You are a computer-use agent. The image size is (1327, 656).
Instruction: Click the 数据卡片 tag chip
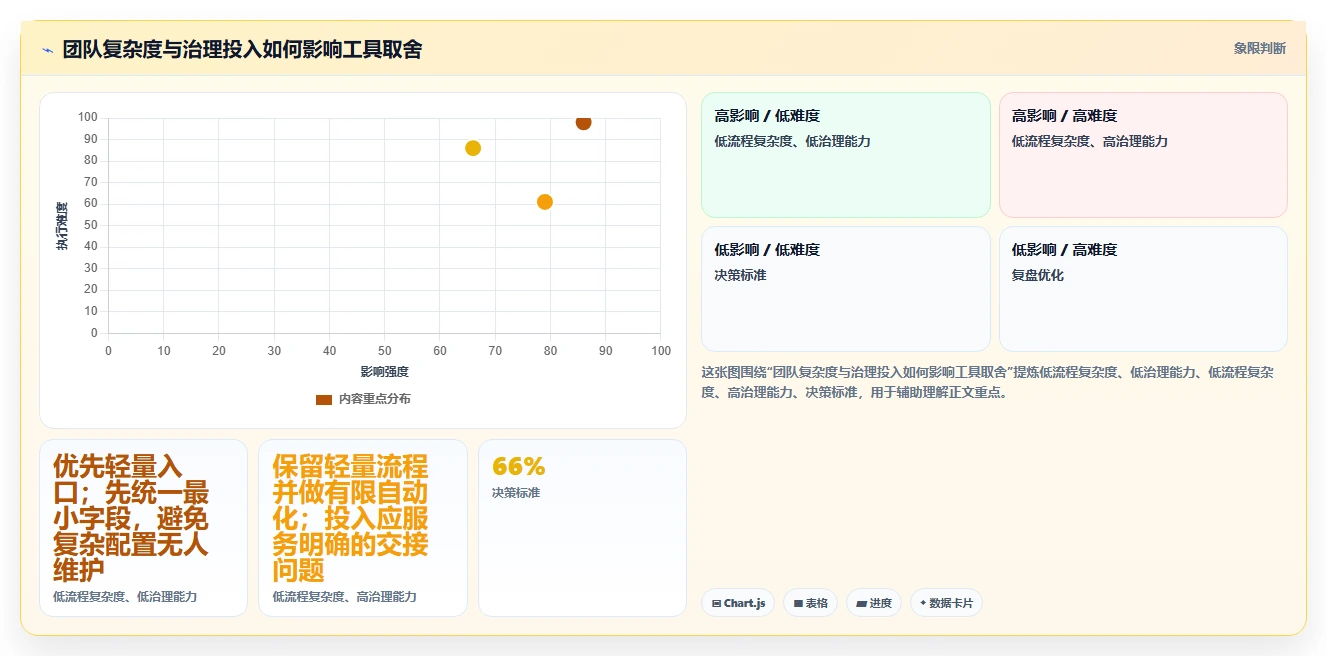click(x=946, y=603)
